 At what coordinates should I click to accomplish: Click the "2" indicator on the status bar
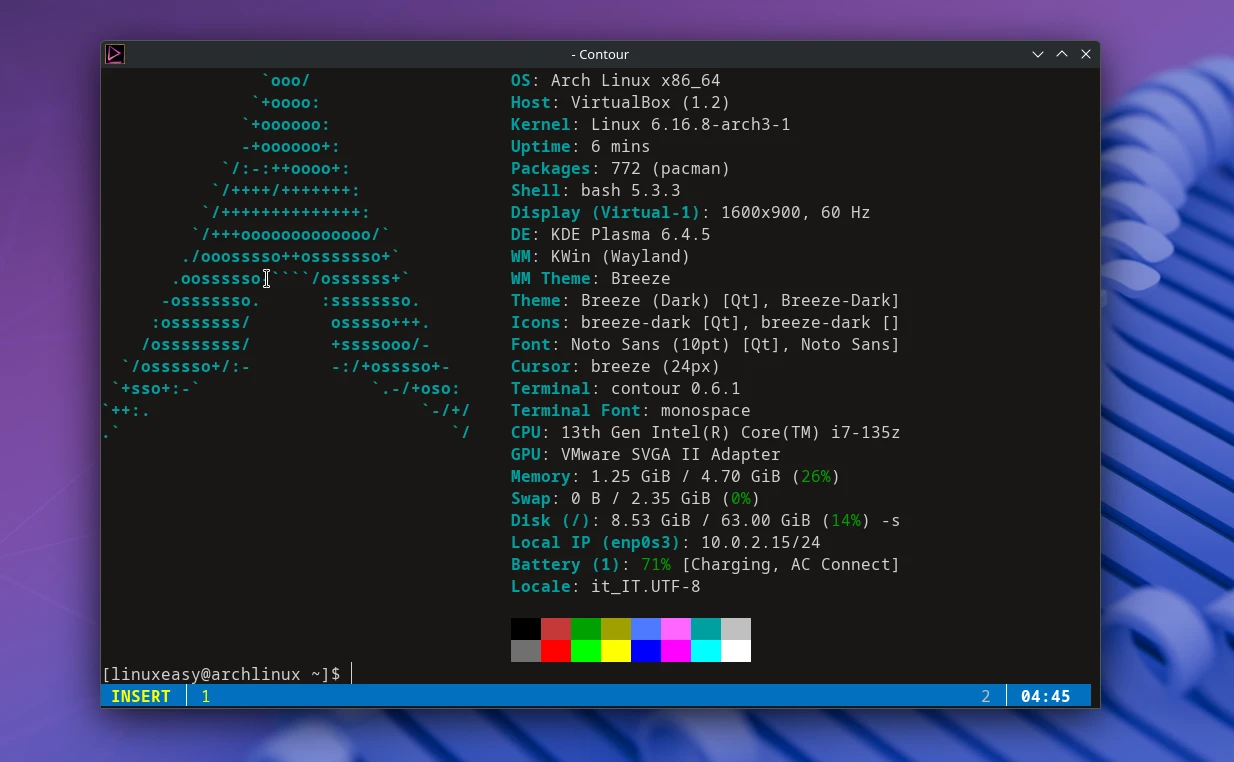(x=986, y=696)
